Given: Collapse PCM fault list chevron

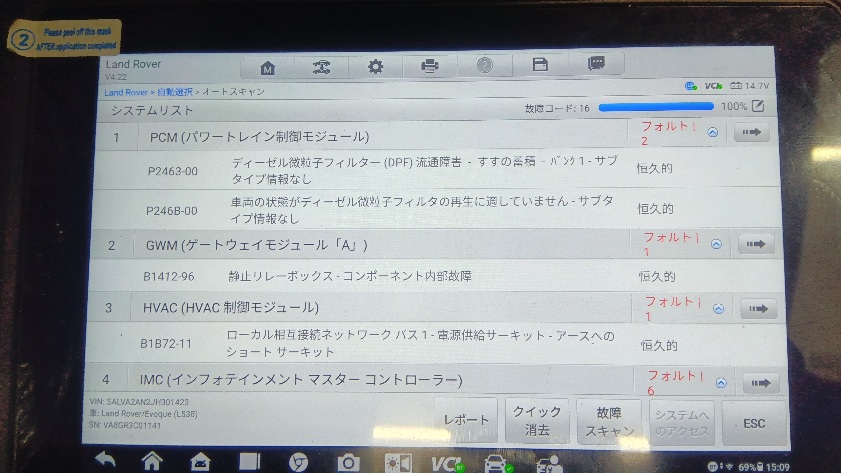Looking at the screenshot, I should [713, 132].
